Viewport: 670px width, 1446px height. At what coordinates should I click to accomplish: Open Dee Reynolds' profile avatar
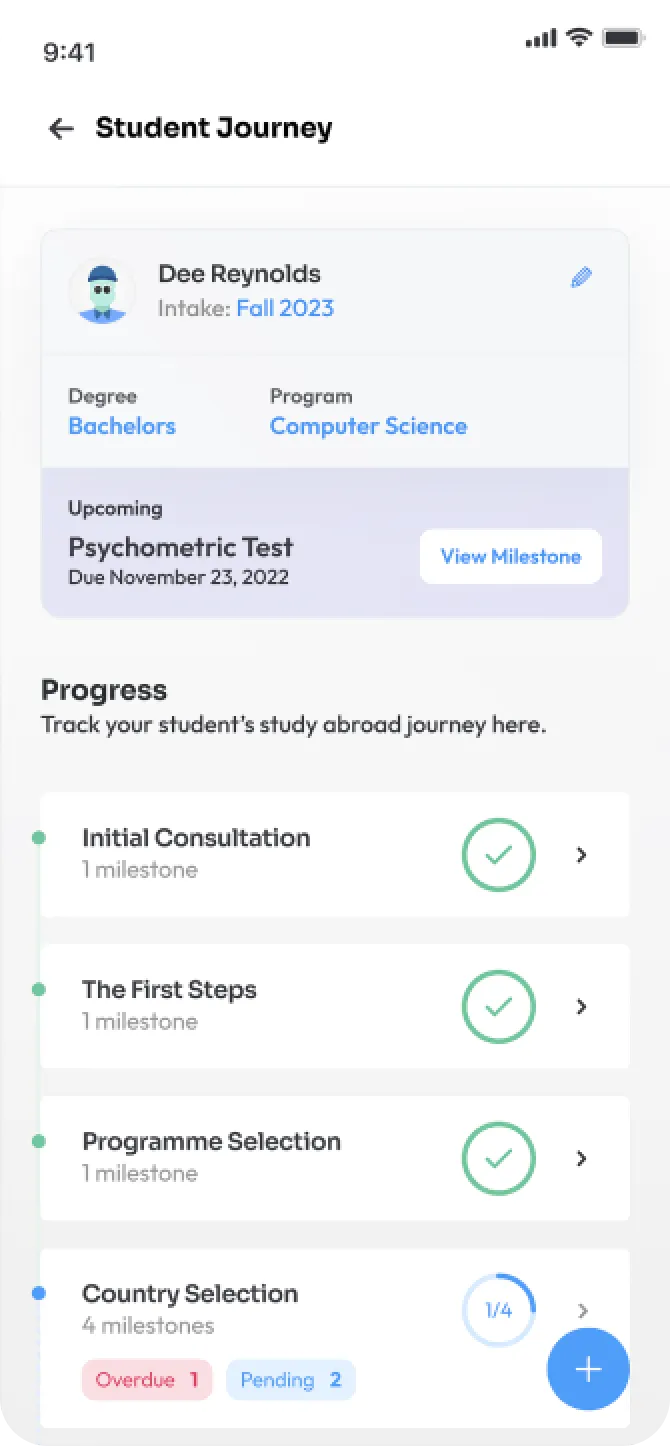(x=102, y=290)
